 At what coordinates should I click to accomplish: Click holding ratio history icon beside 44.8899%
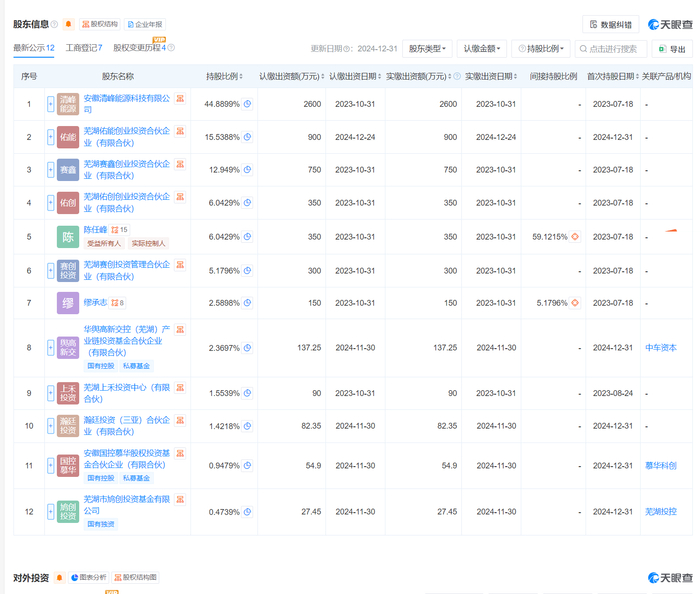pos(247,104)
